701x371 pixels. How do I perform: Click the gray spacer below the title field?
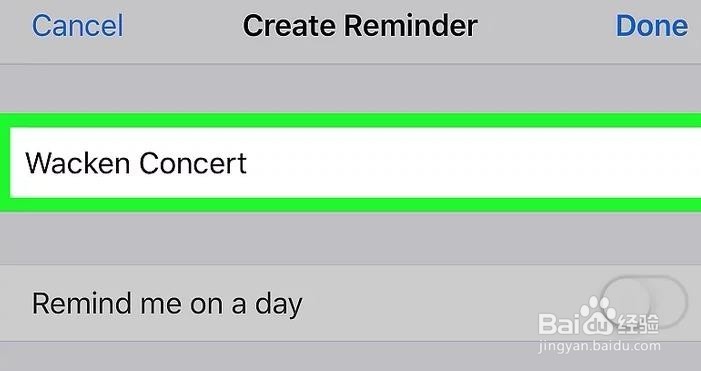coord(350,238)
